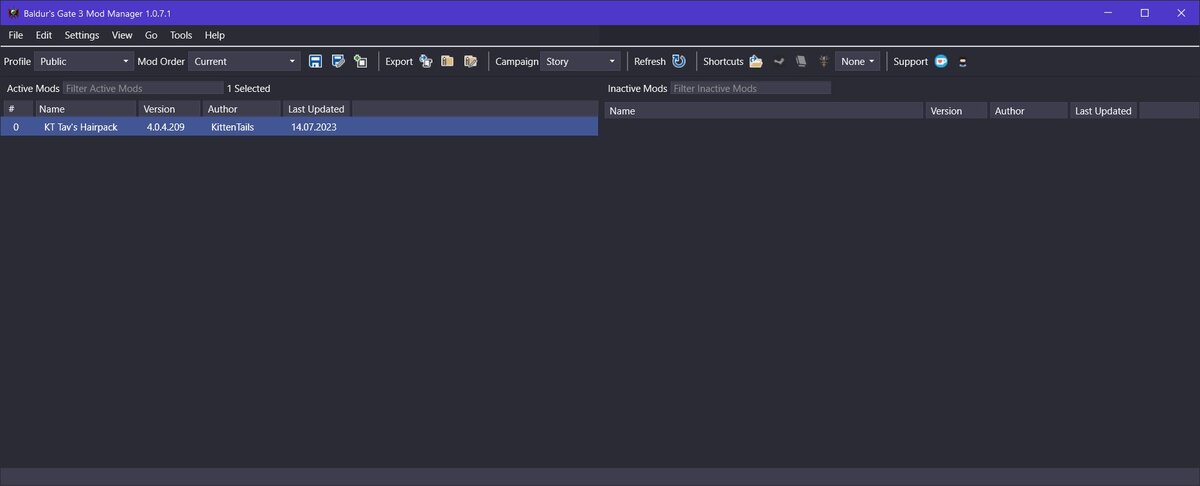Click the blue floppy disk save order icon
Viewport: 1200px width, 486px height.
(315, 61)
